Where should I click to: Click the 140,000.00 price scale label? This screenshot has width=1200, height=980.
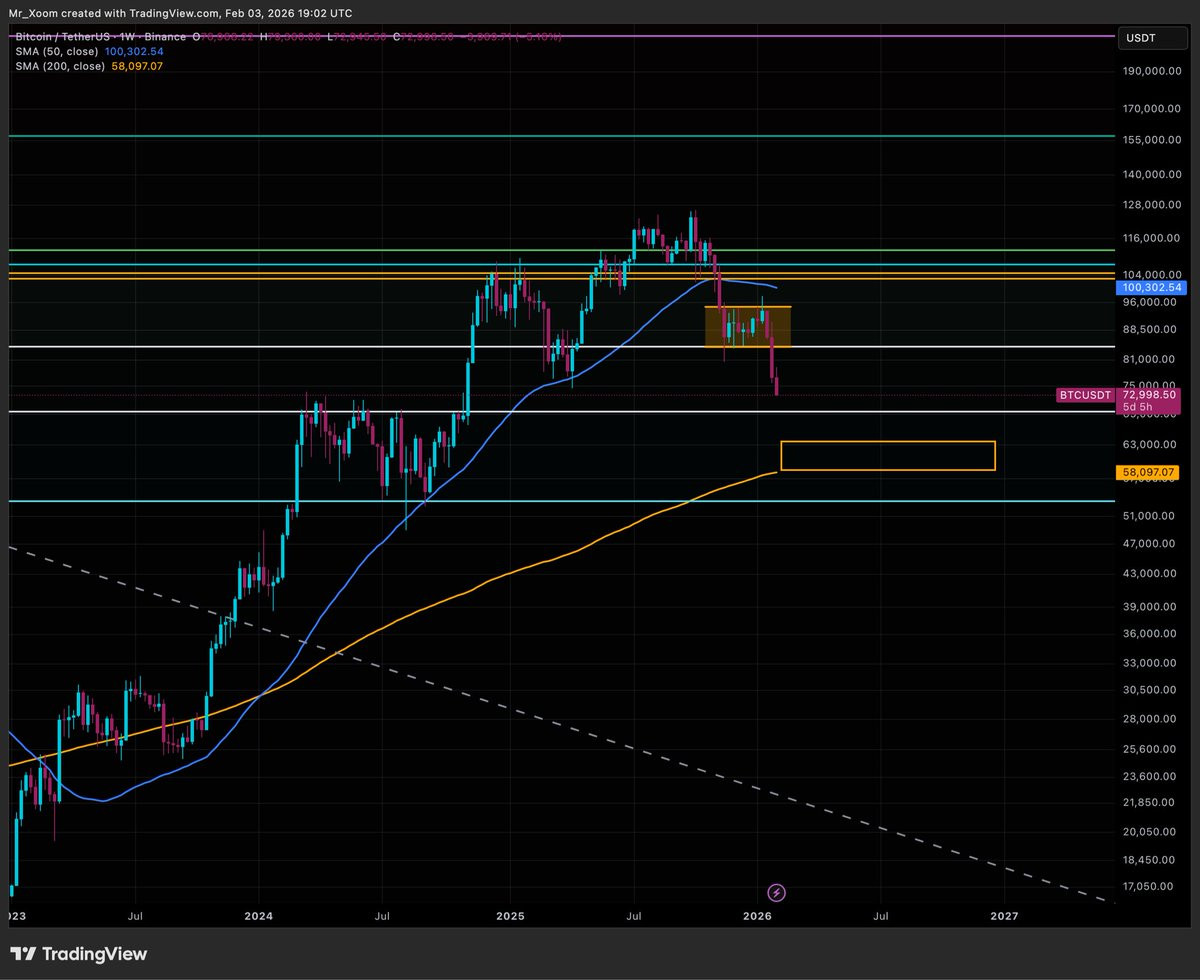[1151, 174]
